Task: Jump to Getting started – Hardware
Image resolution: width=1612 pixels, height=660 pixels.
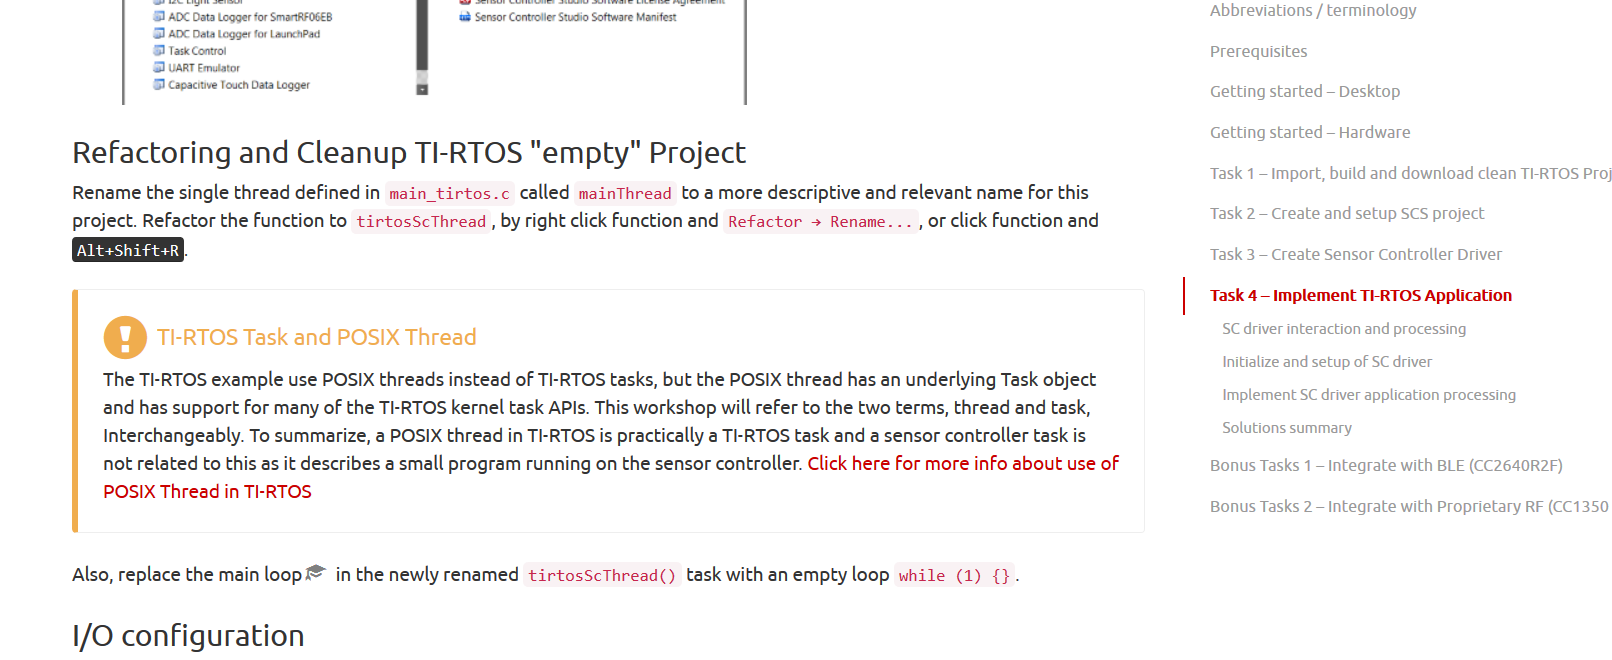Action: (x=1310, y=132)
